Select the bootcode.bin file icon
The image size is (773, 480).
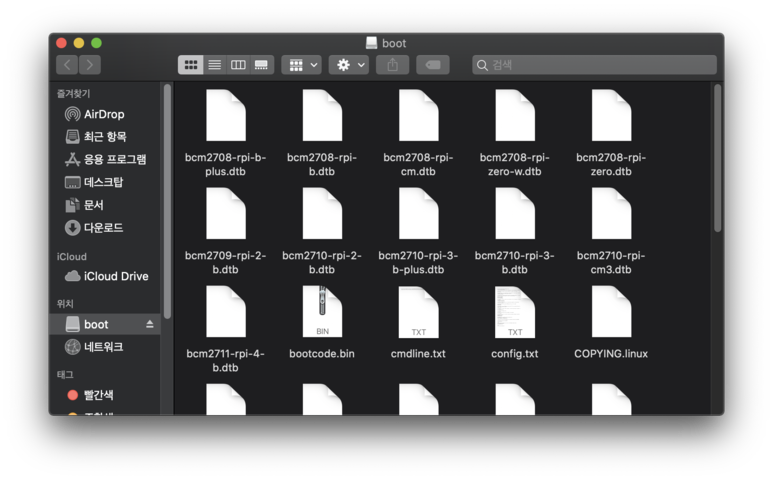[322, 311]
